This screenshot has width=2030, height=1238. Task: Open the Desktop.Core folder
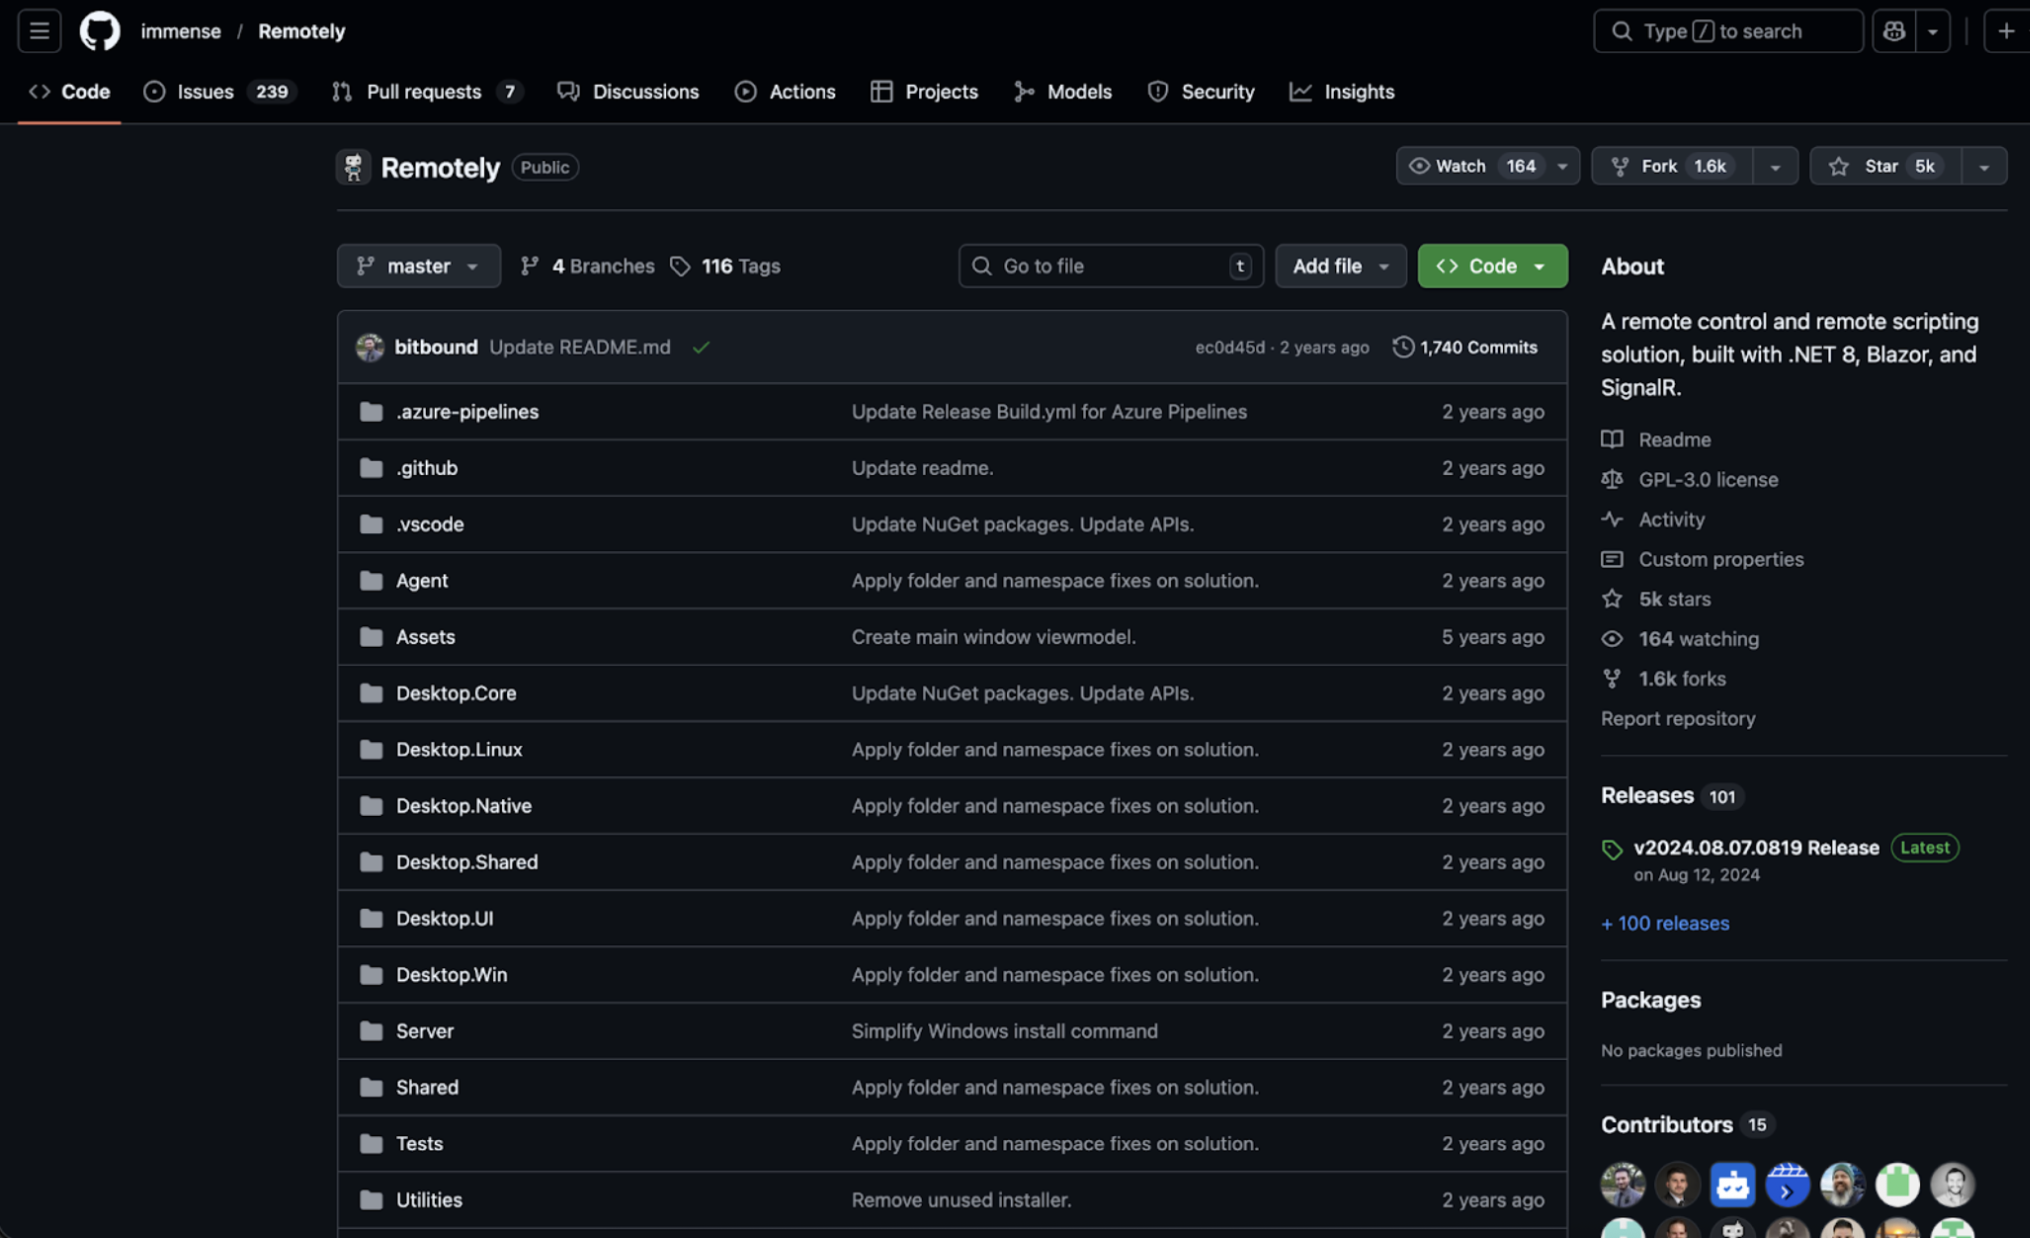click(456, 693)
